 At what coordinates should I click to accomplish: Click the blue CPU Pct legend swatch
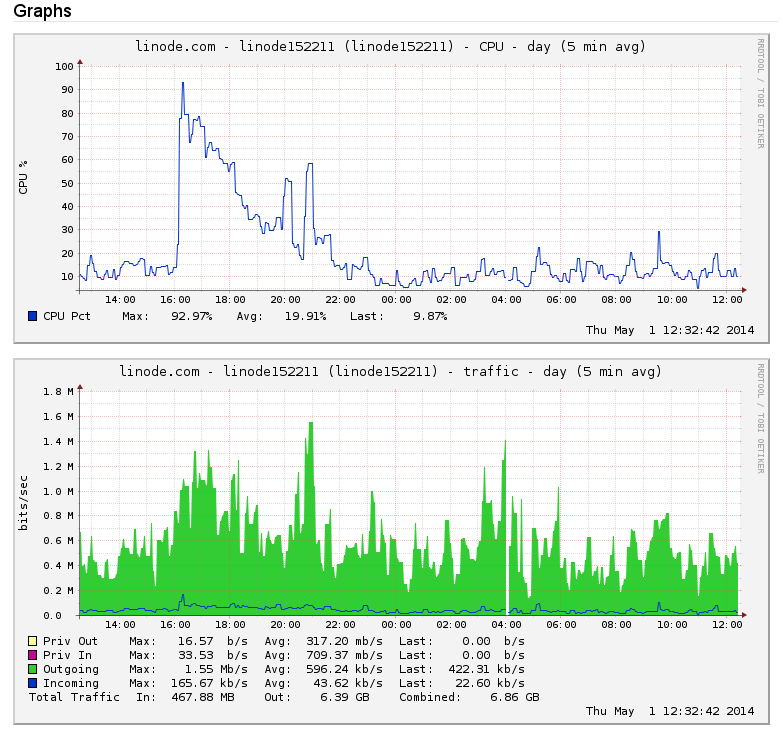point(32,316)
